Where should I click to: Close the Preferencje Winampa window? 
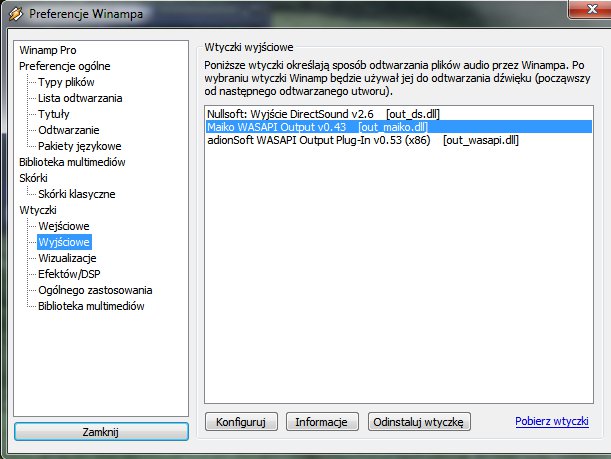(x=591, y=9)
